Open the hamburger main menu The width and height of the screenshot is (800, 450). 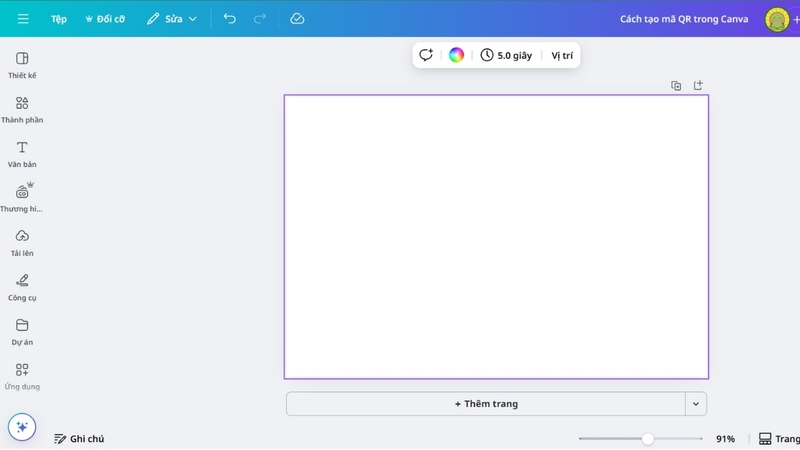pyautogui.click(x=23, y=19)
